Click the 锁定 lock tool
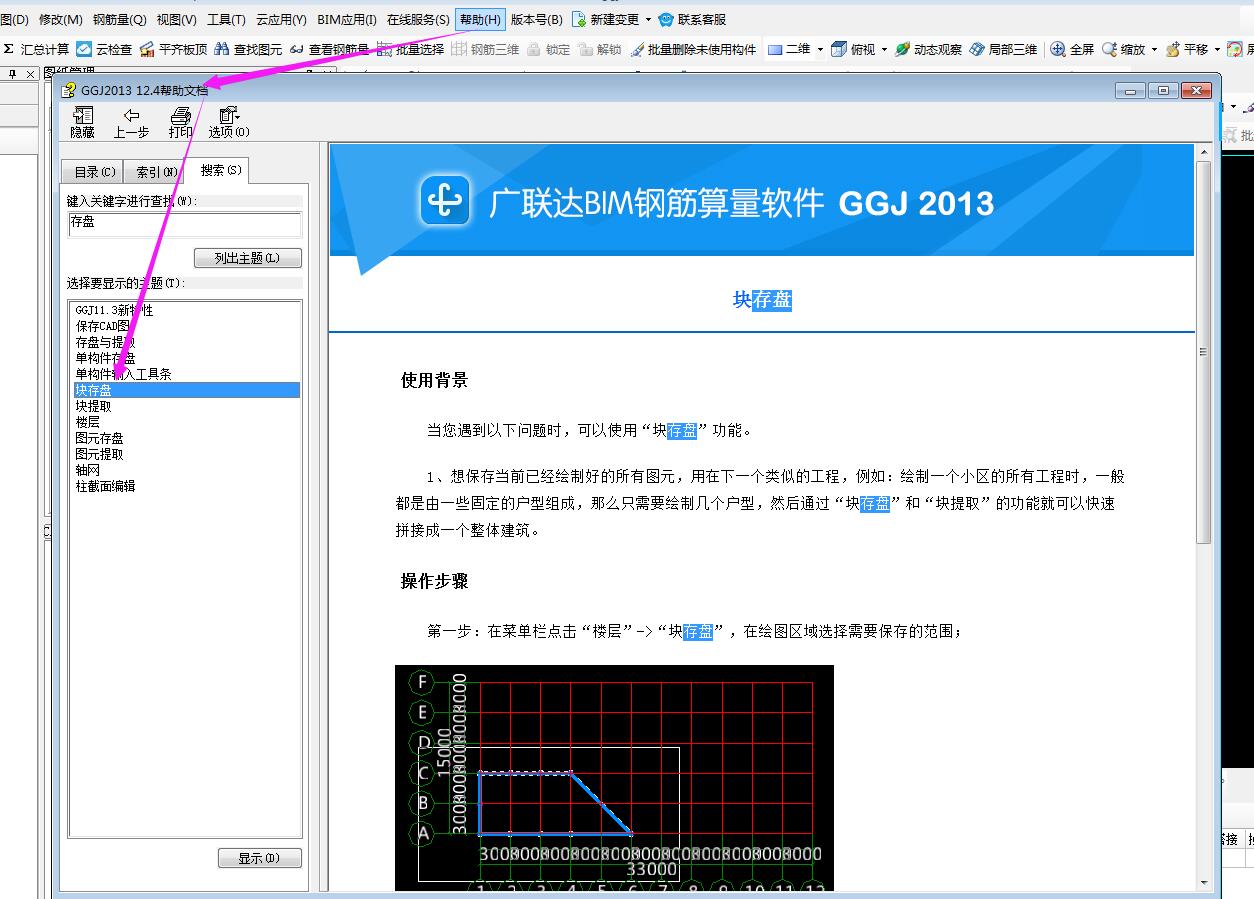The height and width of the screenshot is (899, 1254). 548,49
